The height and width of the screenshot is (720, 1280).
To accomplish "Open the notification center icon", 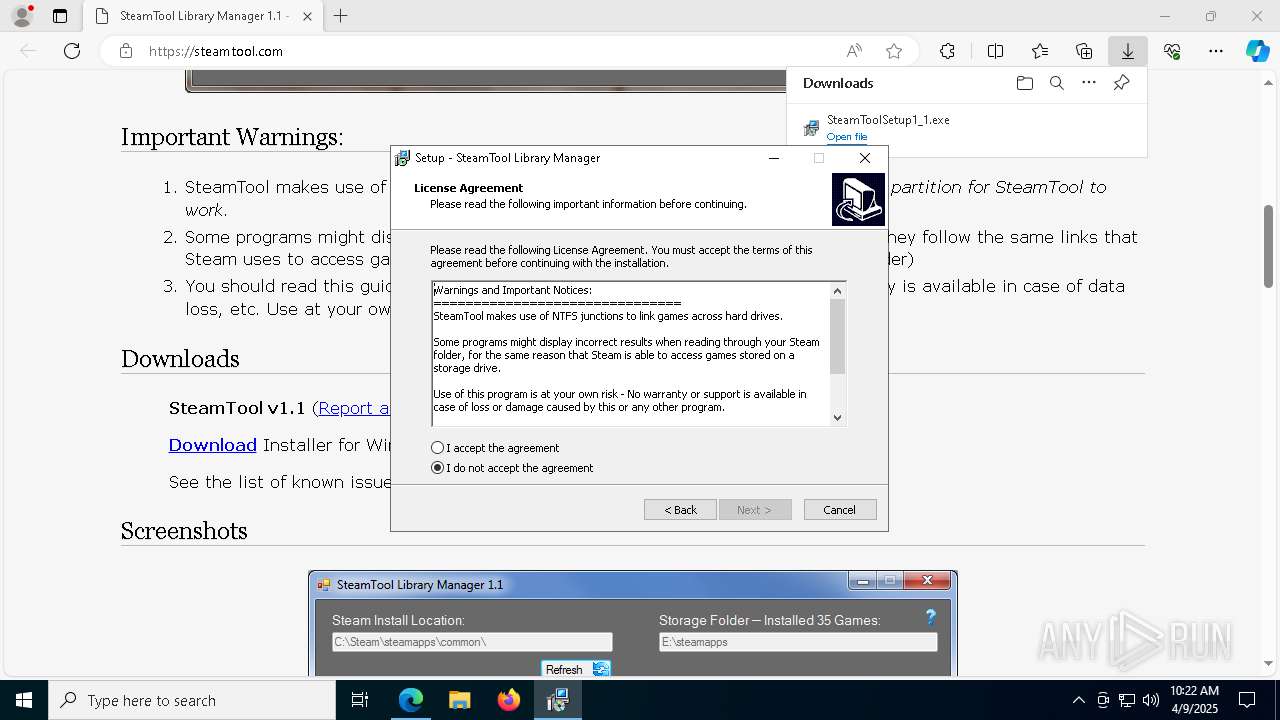I will 1247,700.
